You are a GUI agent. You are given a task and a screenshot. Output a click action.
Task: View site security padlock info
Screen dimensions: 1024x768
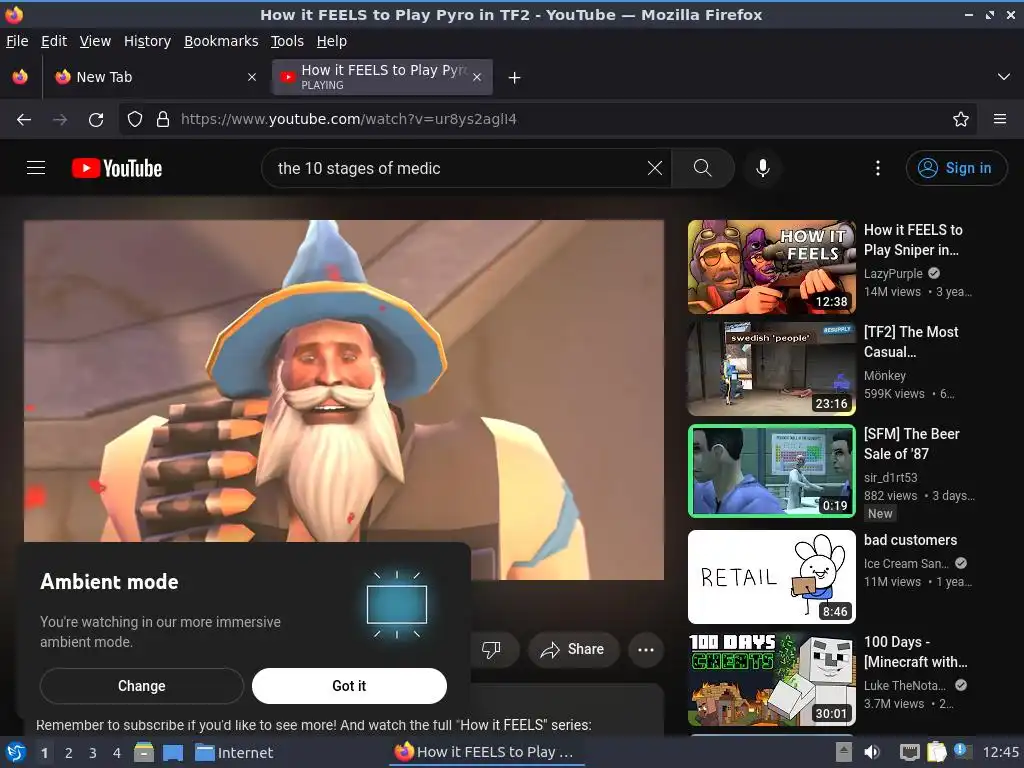pyautogui.click(x=163, y=120)
